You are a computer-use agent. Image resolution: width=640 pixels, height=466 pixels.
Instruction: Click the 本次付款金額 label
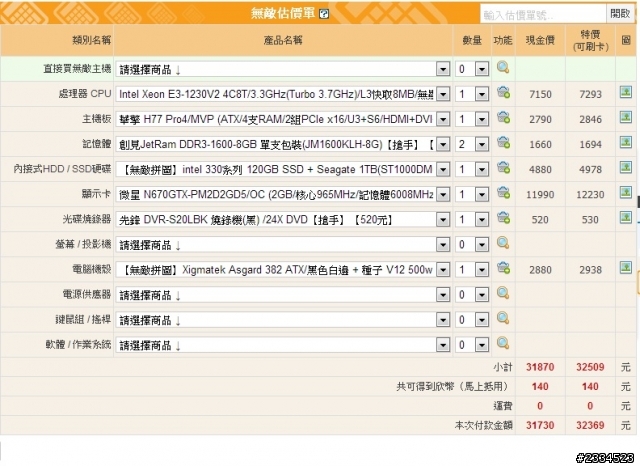click(484, 425)
